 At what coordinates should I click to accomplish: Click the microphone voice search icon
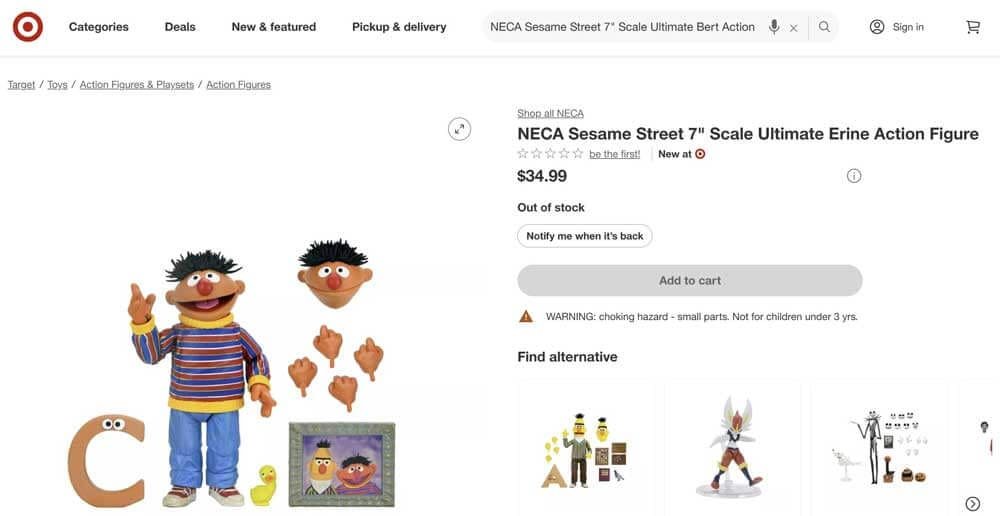(774, 27)
